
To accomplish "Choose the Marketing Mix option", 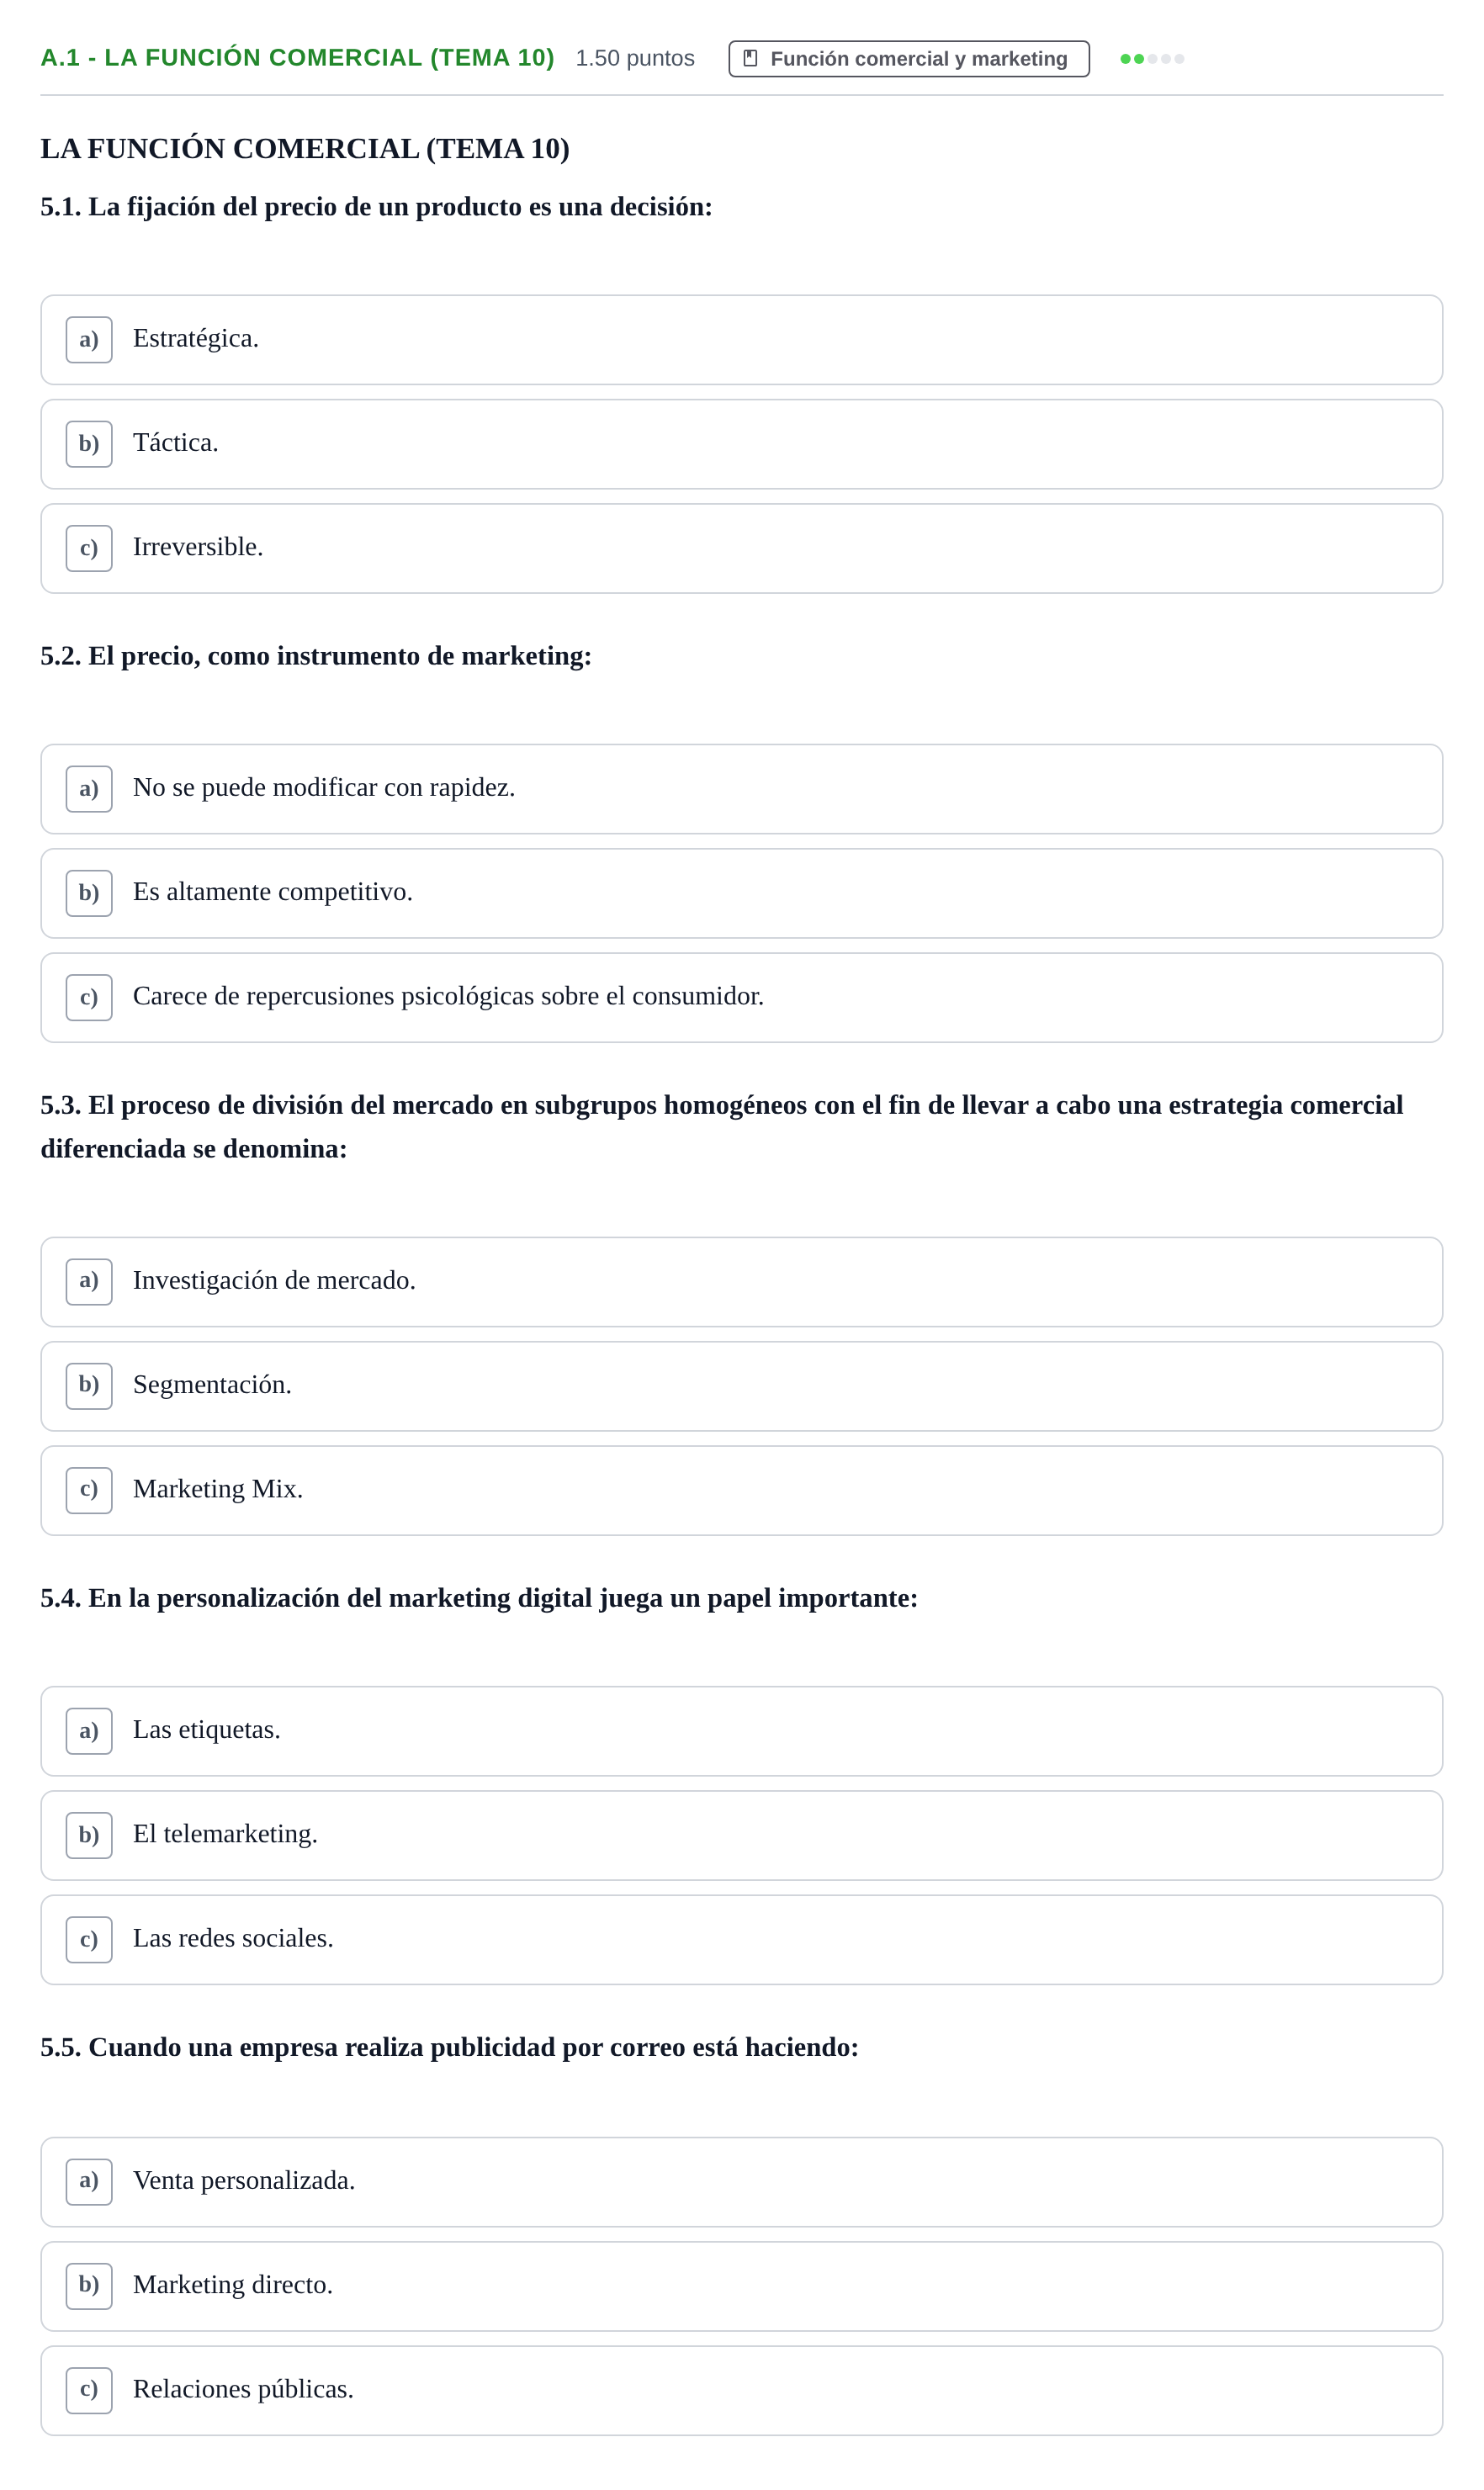I will click(x=742, y=1490).
